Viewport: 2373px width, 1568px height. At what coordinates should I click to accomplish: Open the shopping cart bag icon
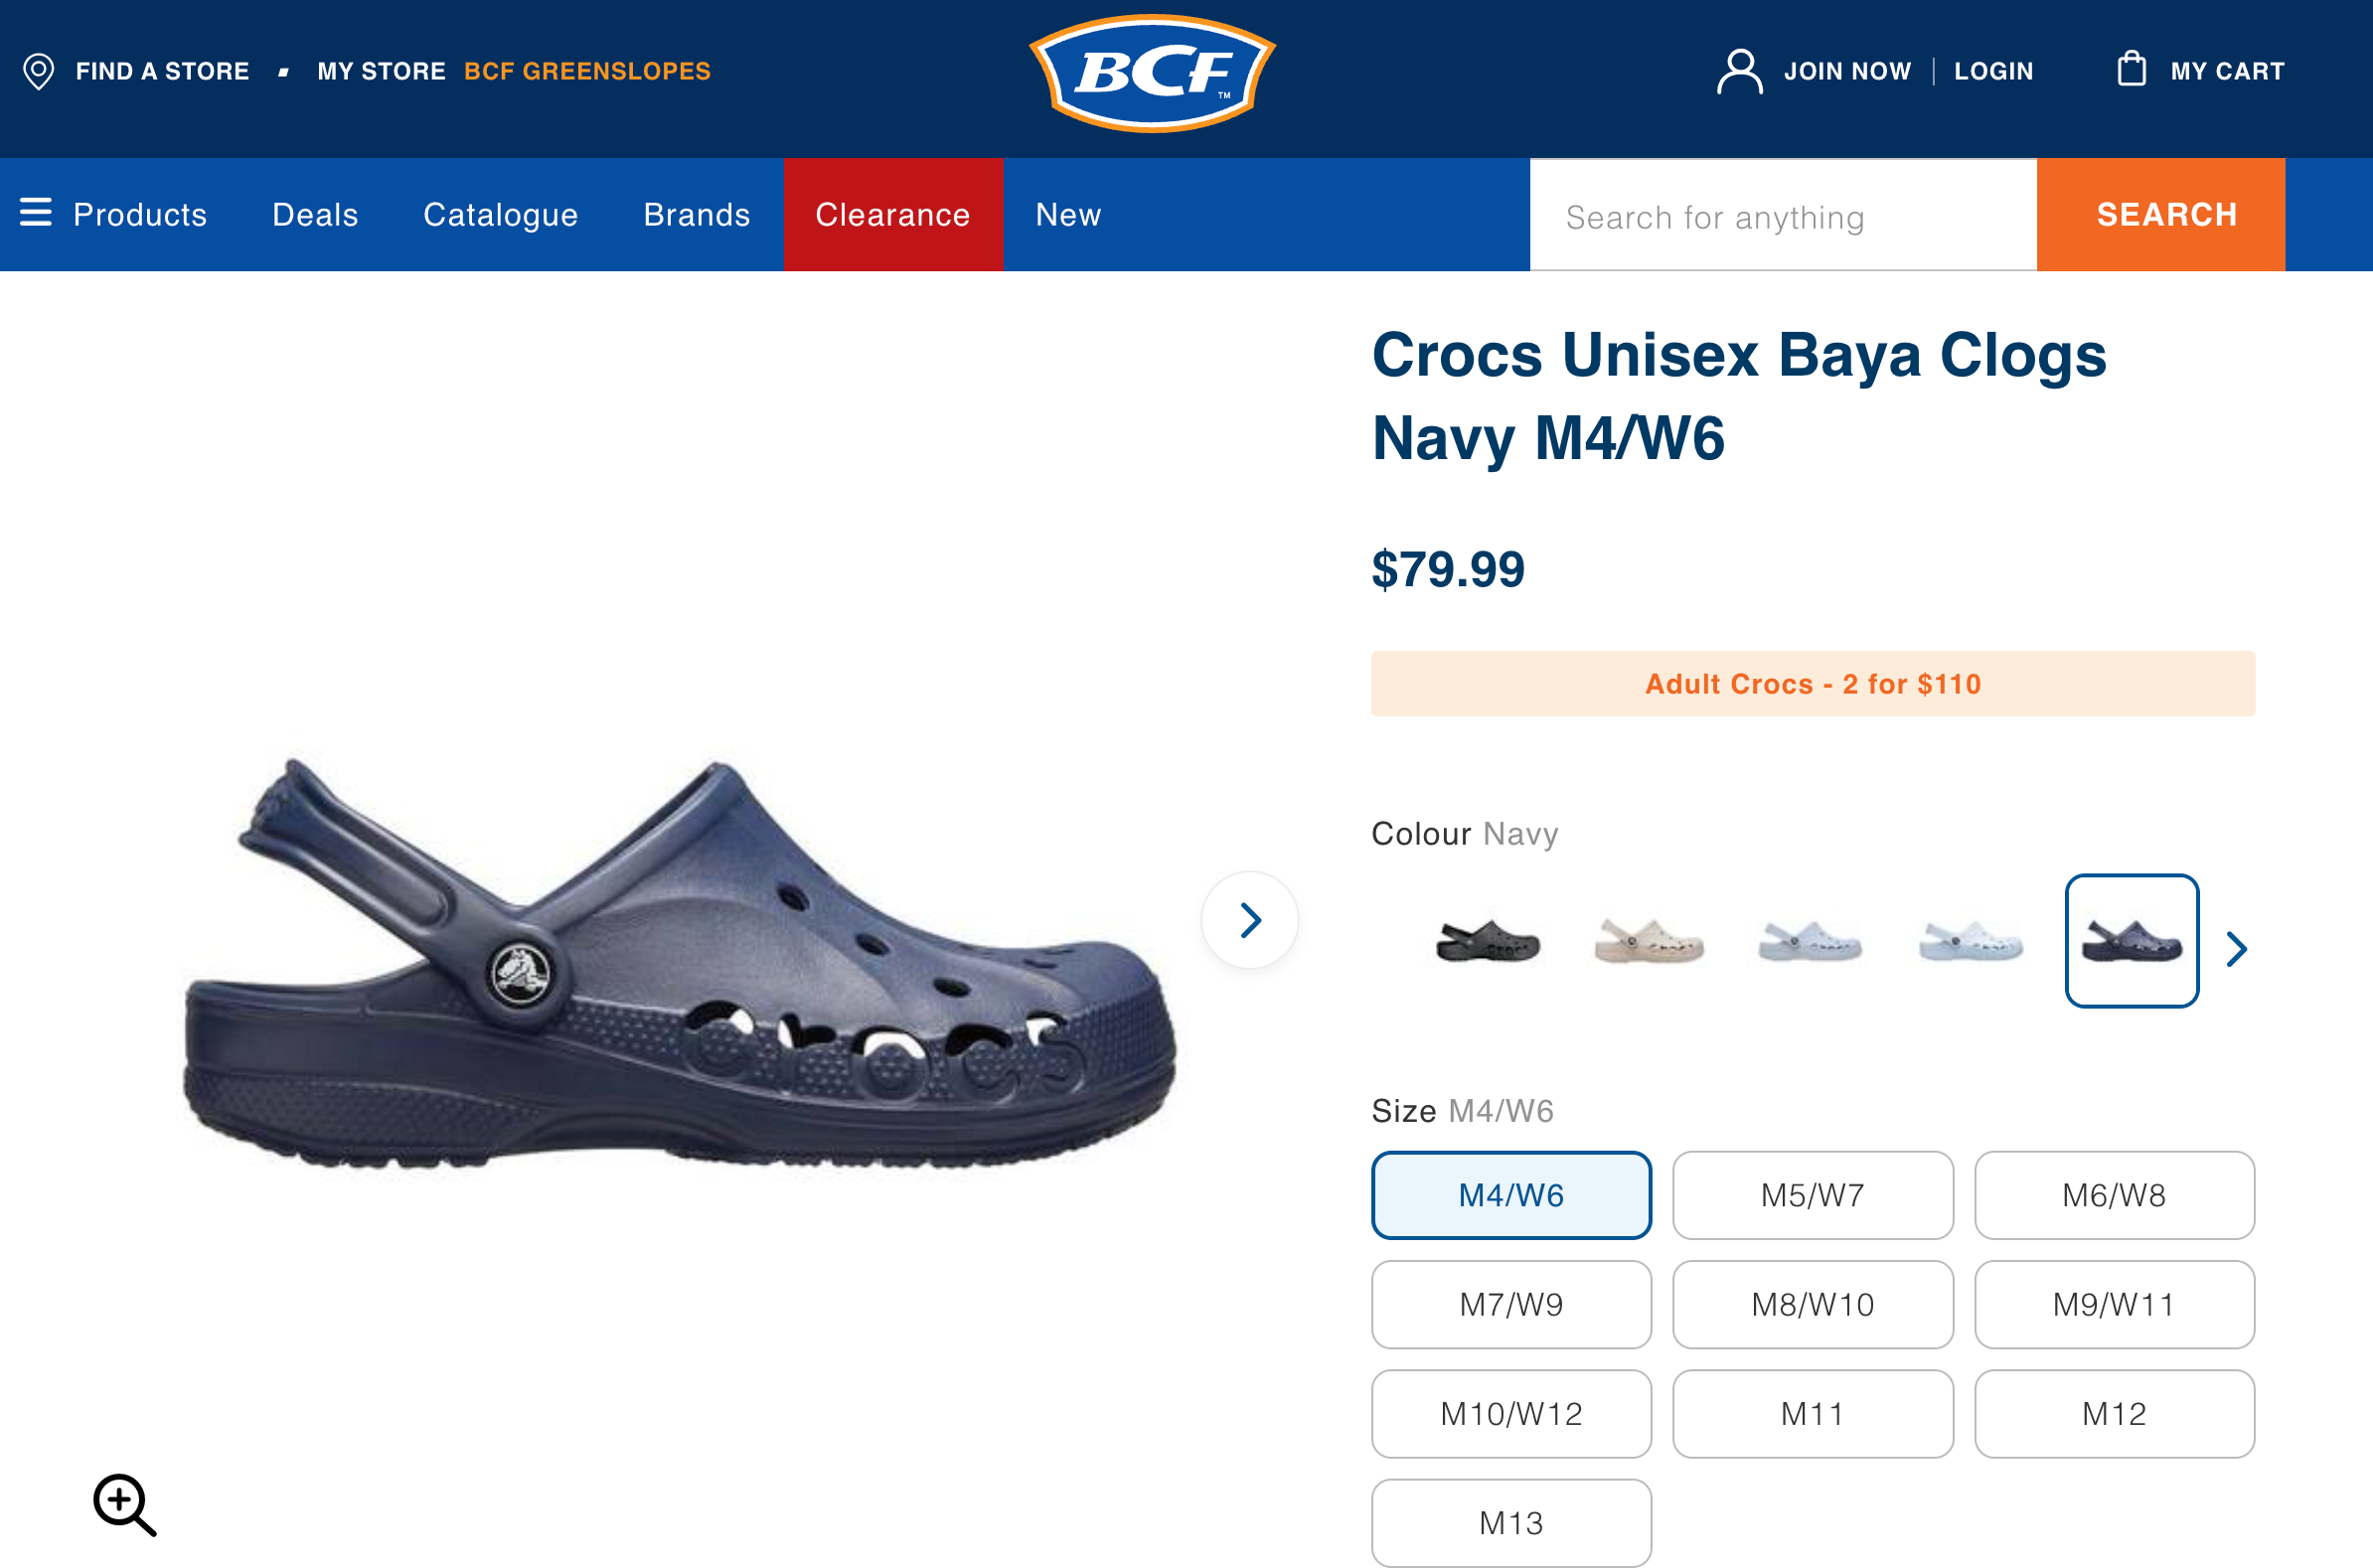[2131, 70]
